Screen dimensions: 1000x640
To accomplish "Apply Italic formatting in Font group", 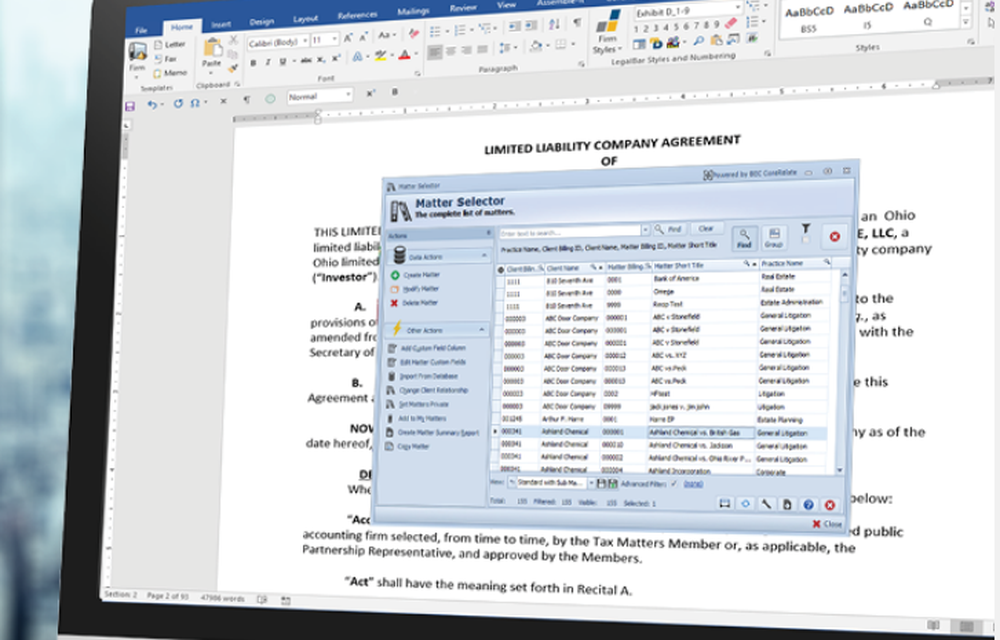I will (268, 62).
